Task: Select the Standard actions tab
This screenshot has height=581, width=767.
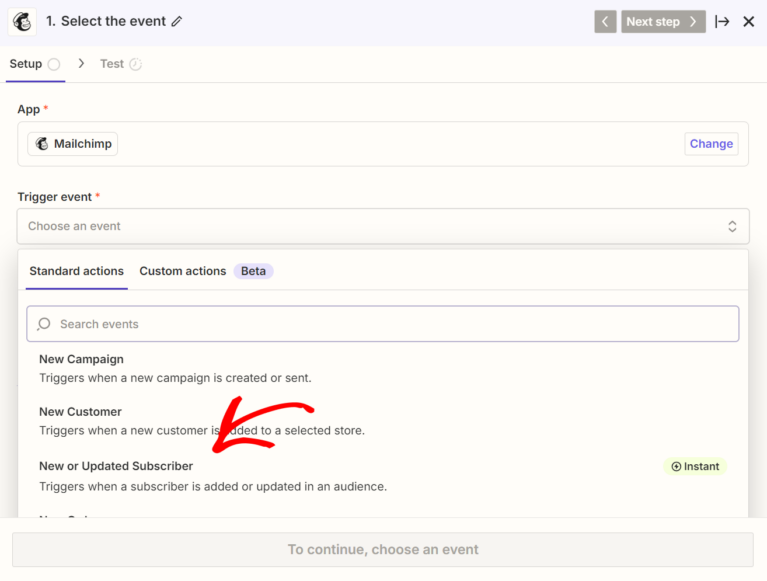Action: coord(76,271)
